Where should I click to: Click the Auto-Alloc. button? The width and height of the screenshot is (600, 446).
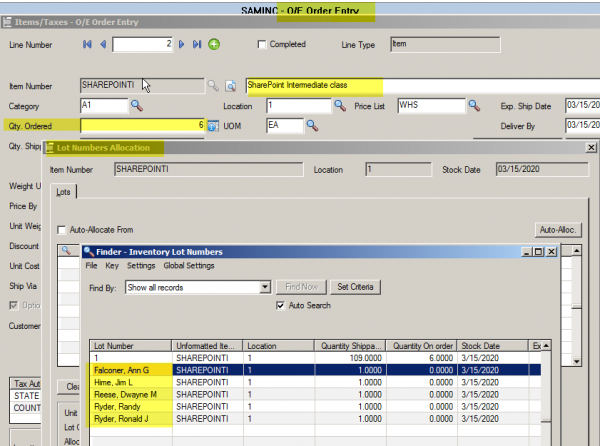tap(558, 230)
